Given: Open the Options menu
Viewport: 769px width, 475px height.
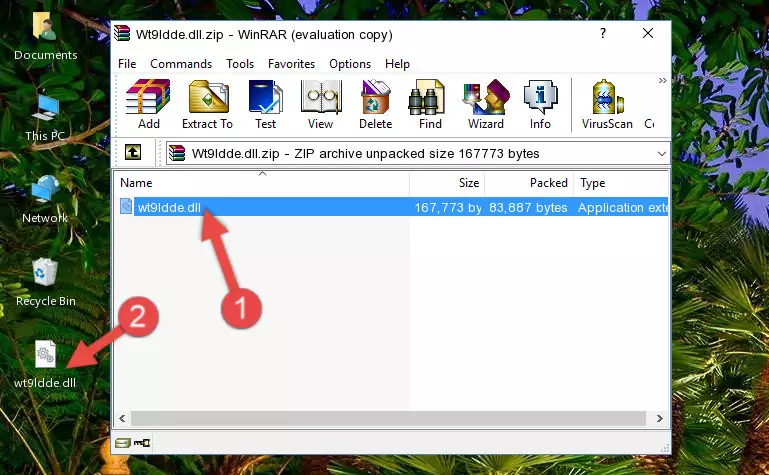Looking at the screenshot, I should tap(350, 64).
